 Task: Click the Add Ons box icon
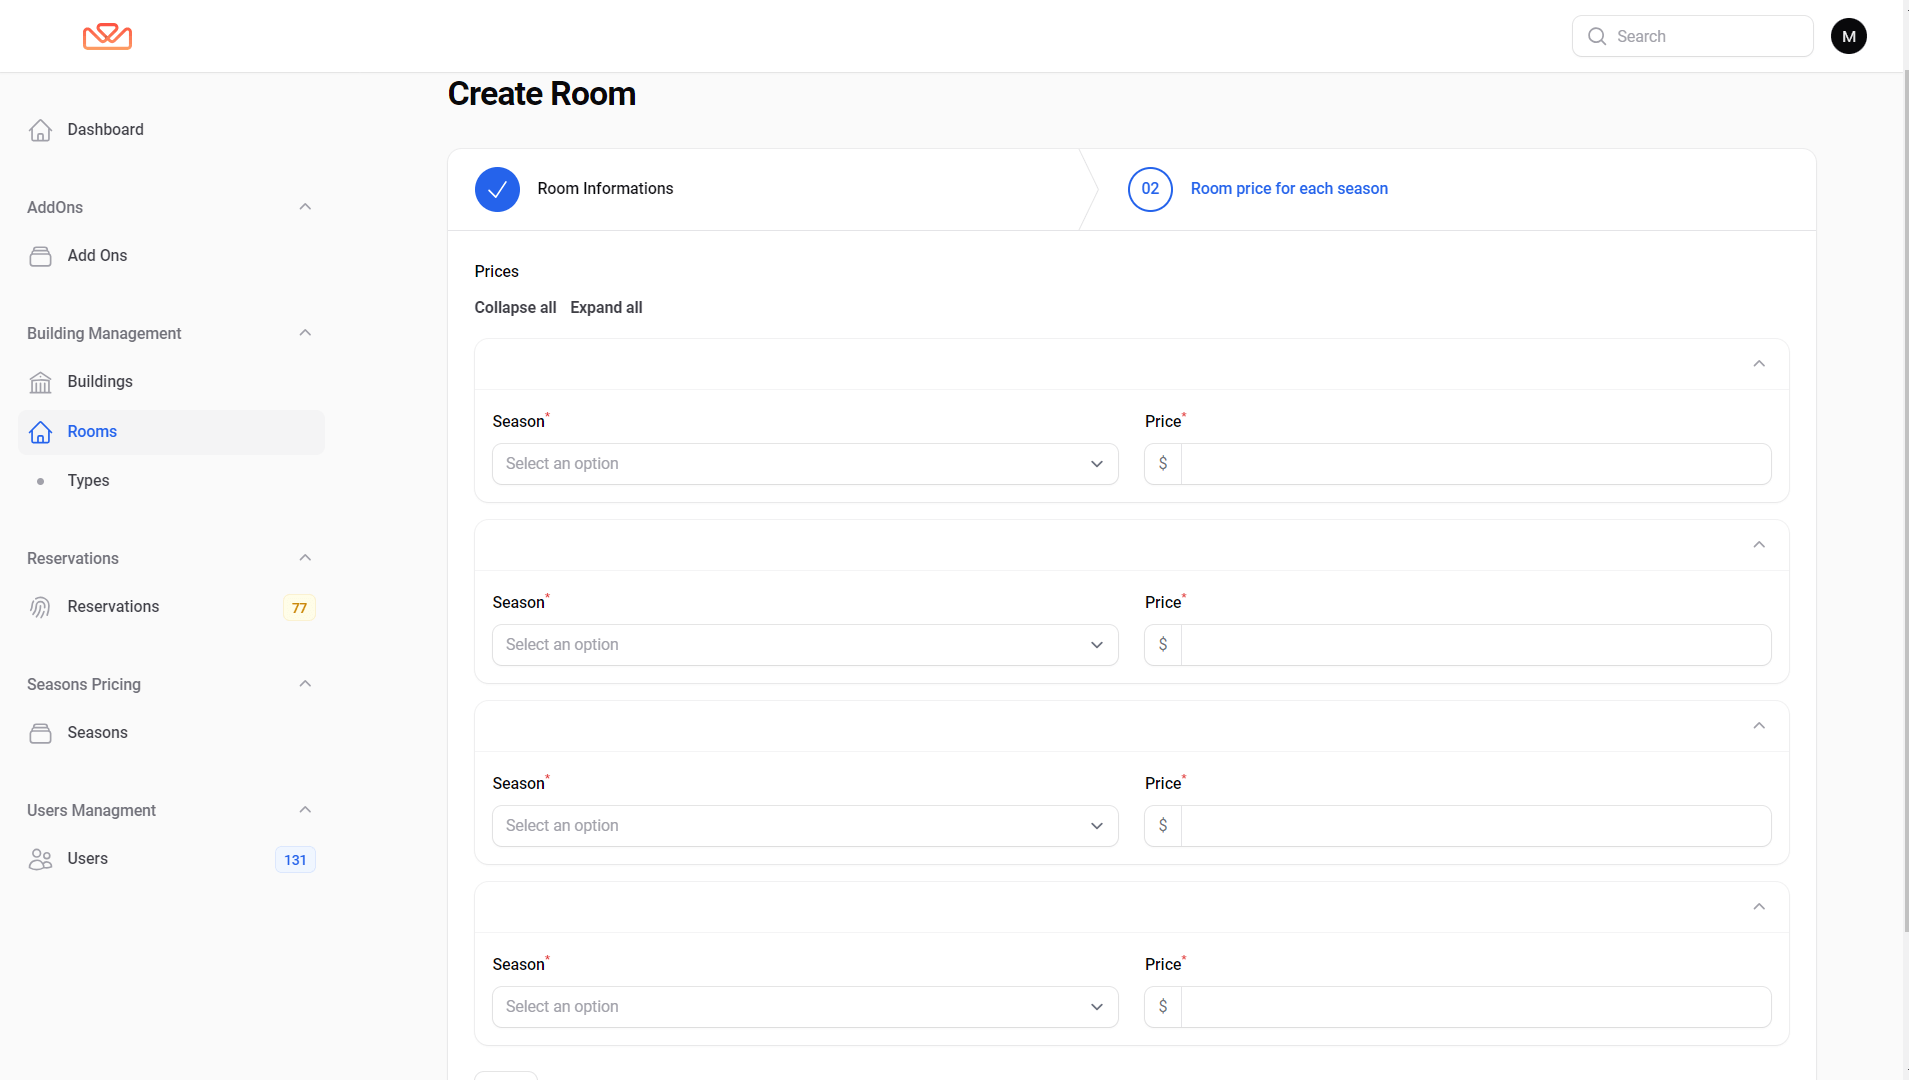point(40,256)
